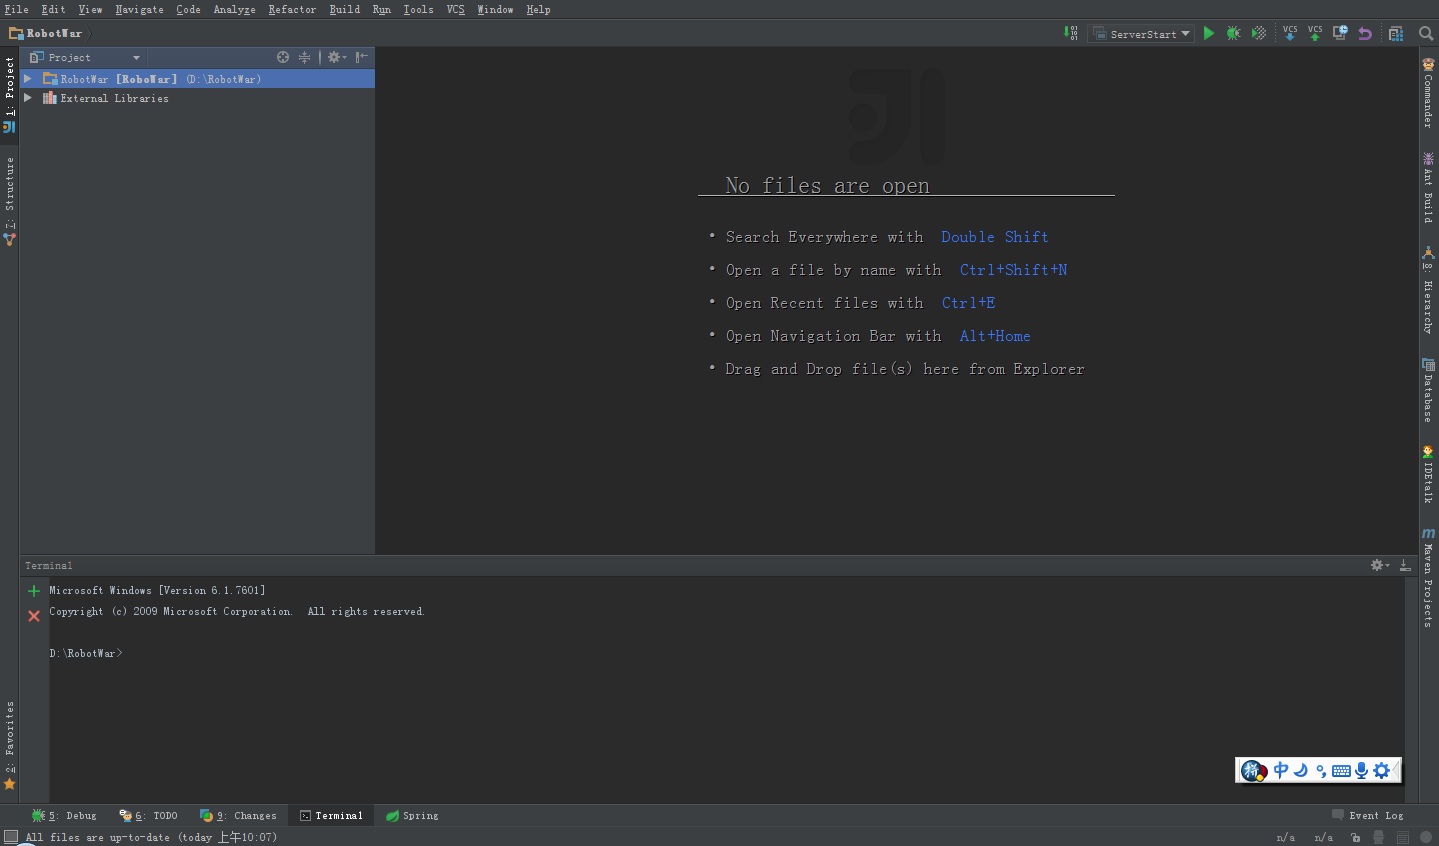This screenshot has width=1439, height=846.
Task: Close the terminal session with red X
Action: pyautogui.click(x=34, y=616)
